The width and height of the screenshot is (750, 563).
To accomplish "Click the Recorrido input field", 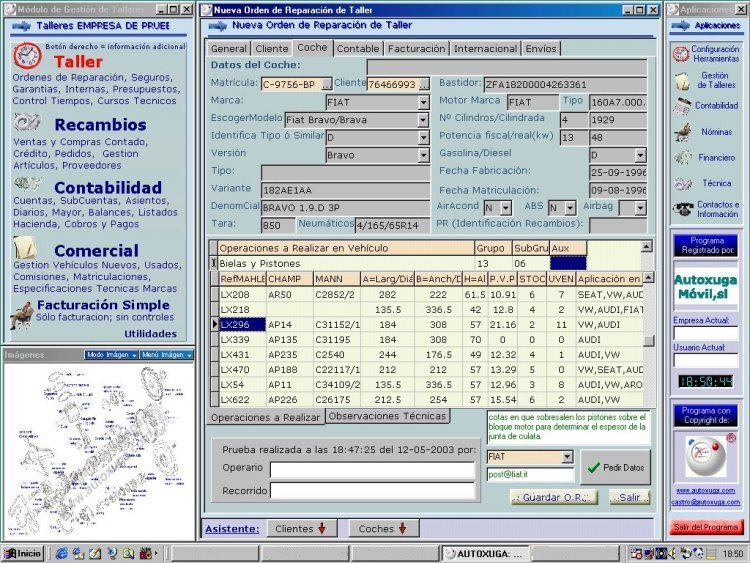I will tap(373, 491).
